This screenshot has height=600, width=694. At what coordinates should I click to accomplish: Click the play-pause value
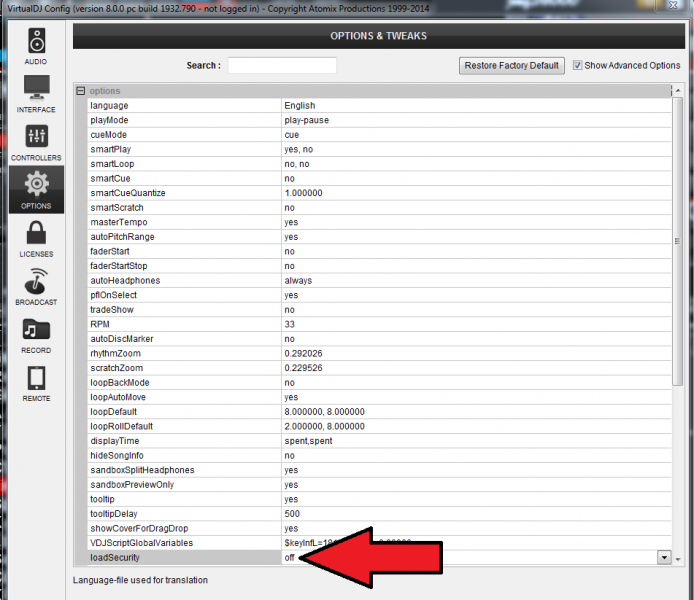[306, 120]
